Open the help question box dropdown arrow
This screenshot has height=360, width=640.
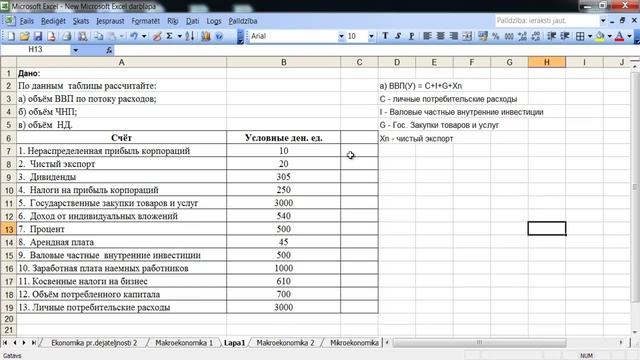[603, 20]
